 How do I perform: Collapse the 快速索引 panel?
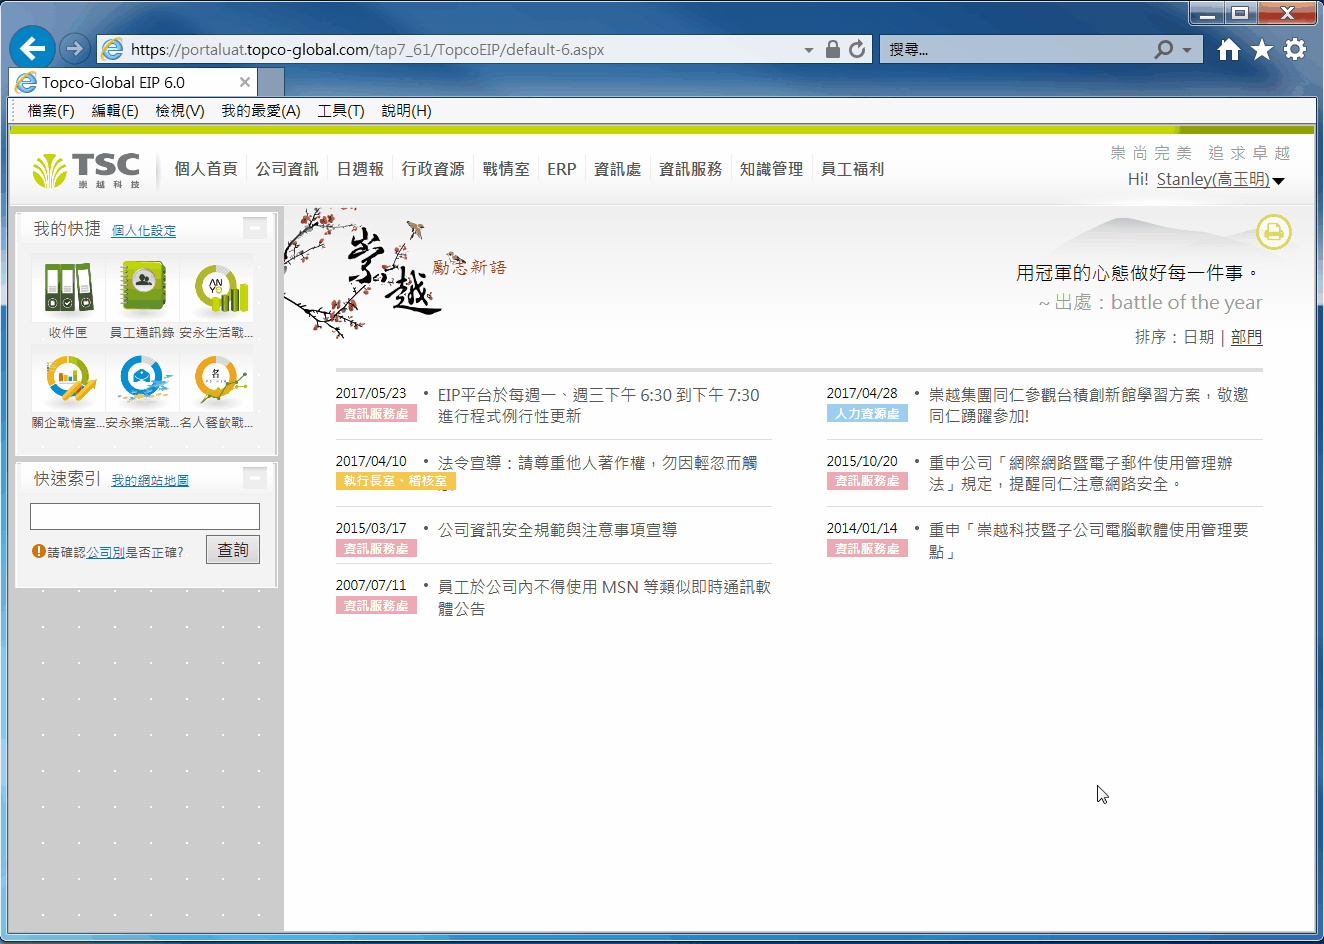[255, 478]
